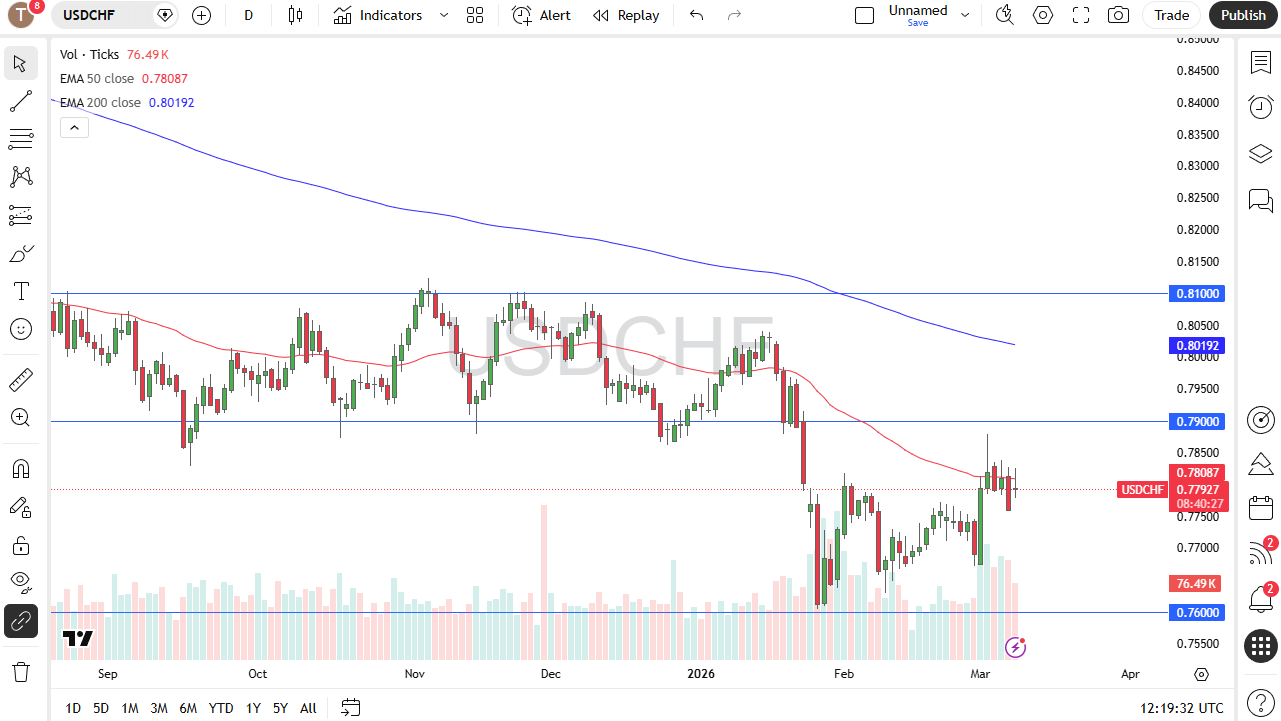Toggle stay in drawing mode
1281x721 pixels.
20,507
